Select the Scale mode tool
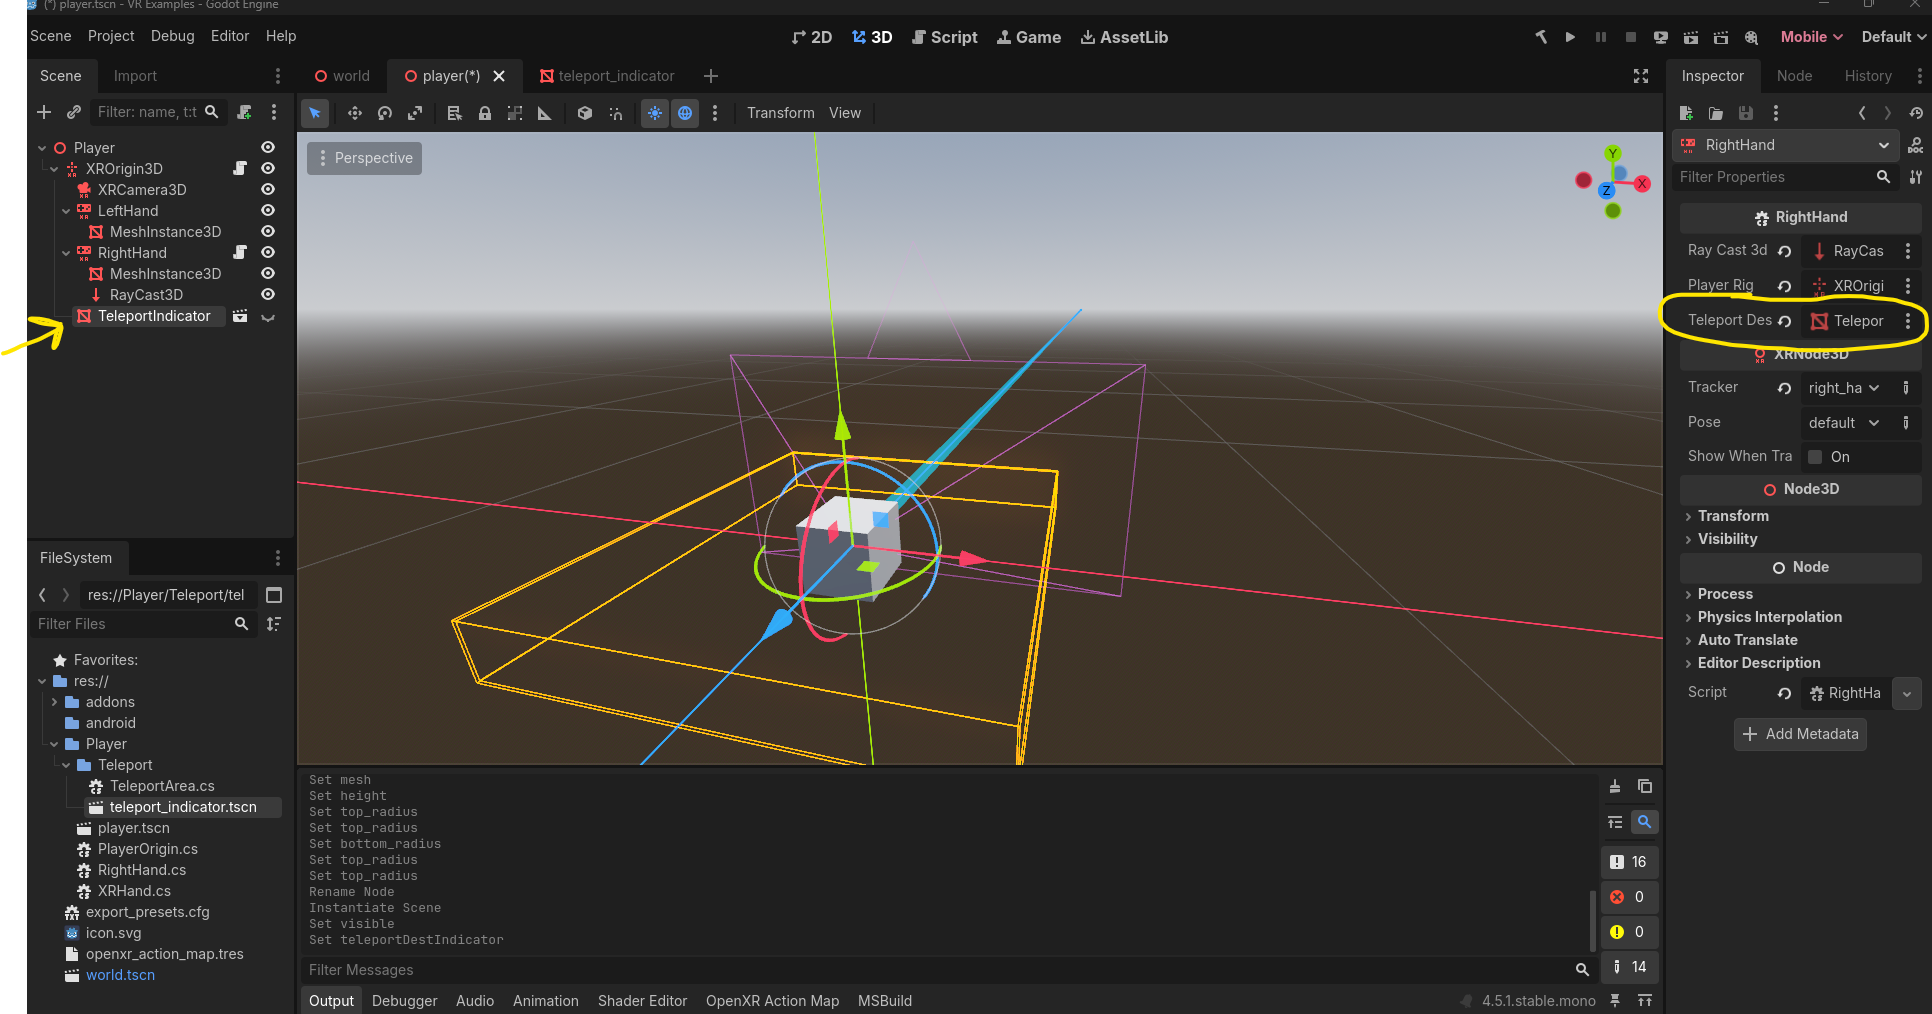This screenshot has width=1932, height=1014. coord(415,113)
